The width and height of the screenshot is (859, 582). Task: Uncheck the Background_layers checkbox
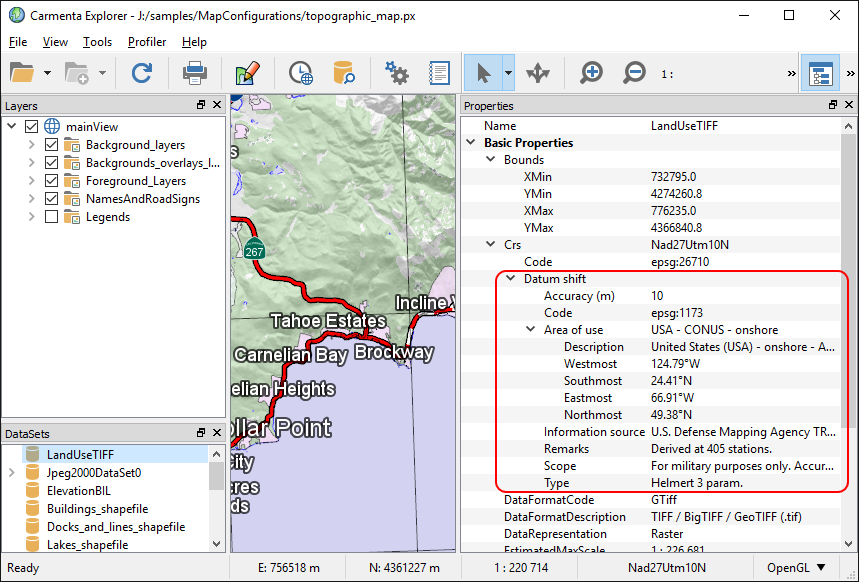(x=52, y=145)
